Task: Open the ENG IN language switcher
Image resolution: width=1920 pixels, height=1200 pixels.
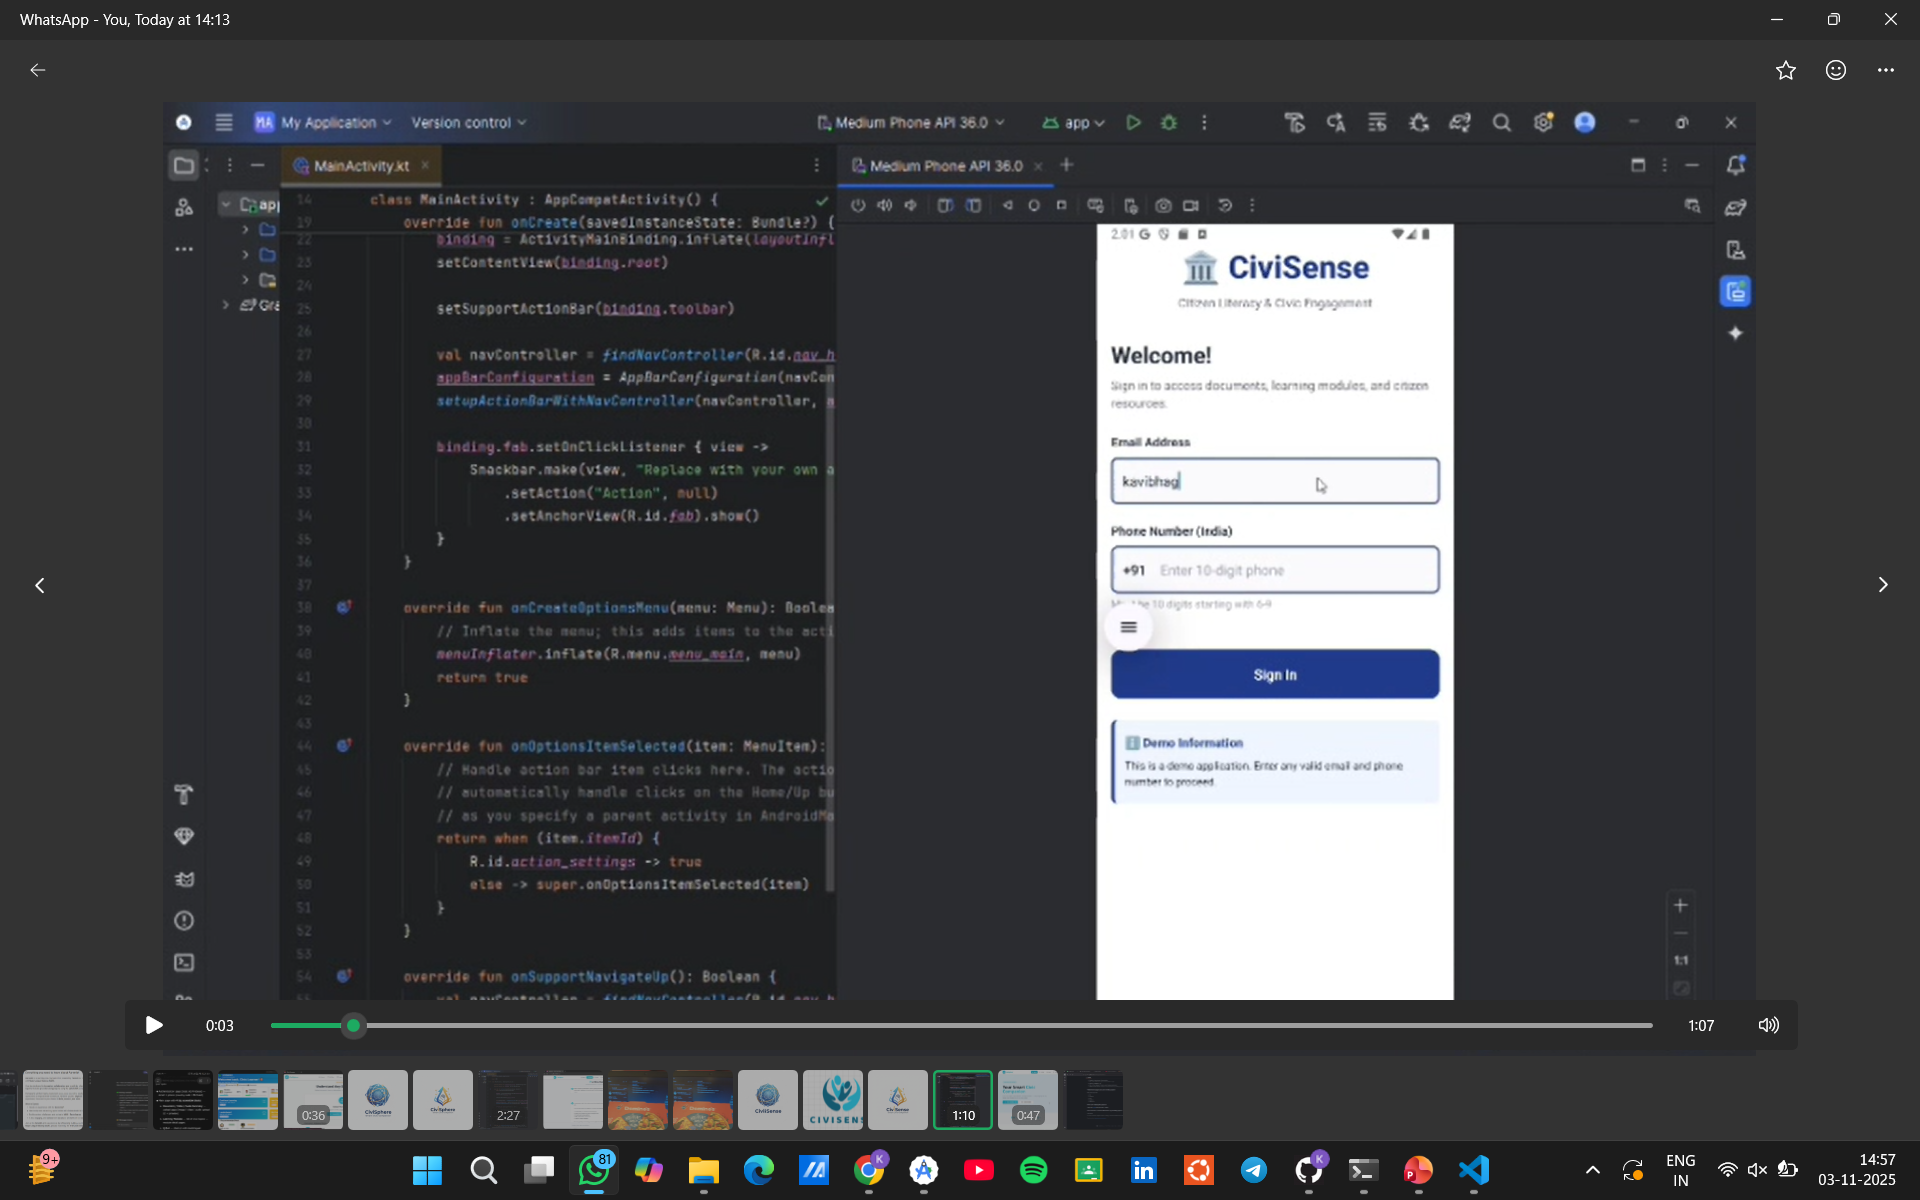Action: coord(1680,1170)
